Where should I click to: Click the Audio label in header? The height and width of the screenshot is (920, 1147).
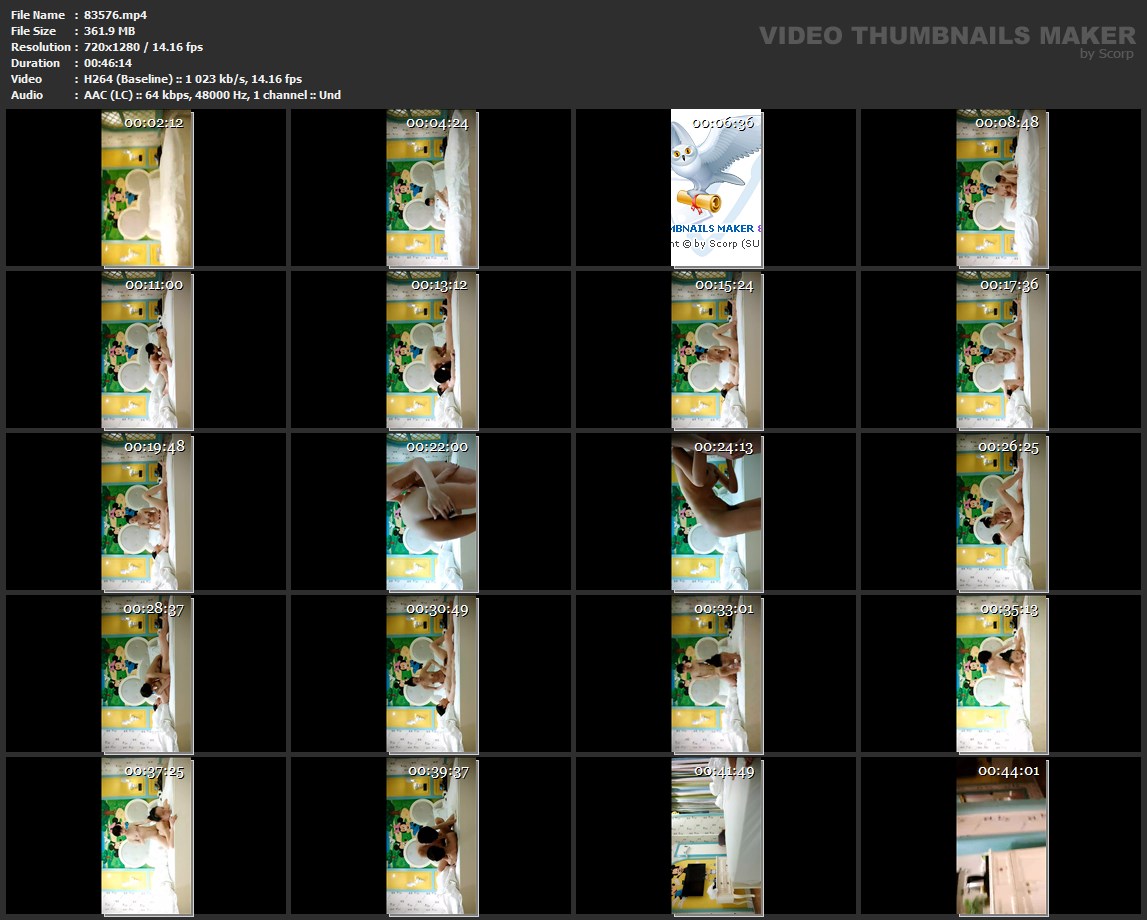26,95
